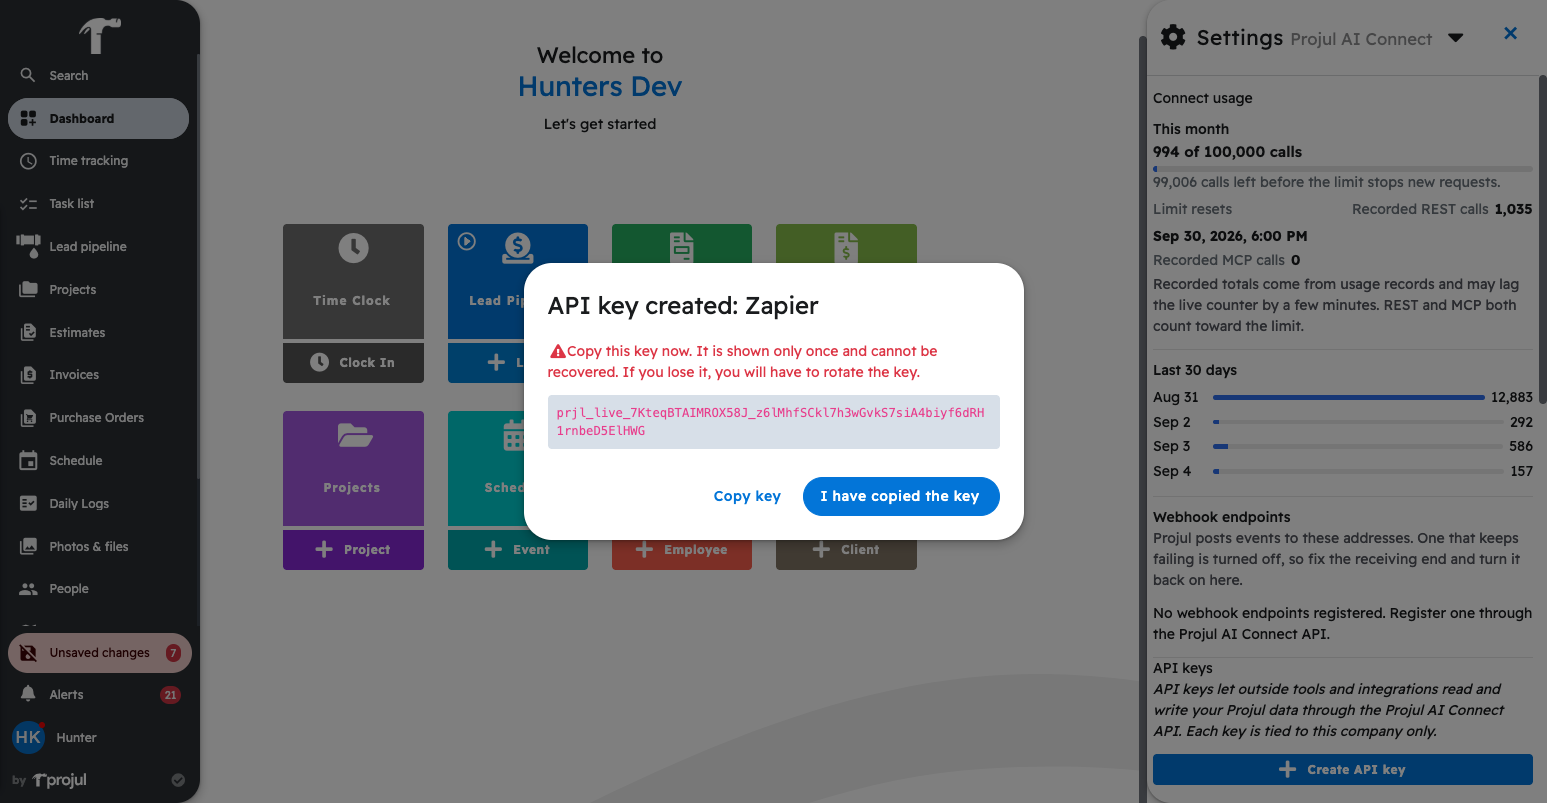
Task: Click the 'Recorded MCP calls' line
Action: [1227, 260]
